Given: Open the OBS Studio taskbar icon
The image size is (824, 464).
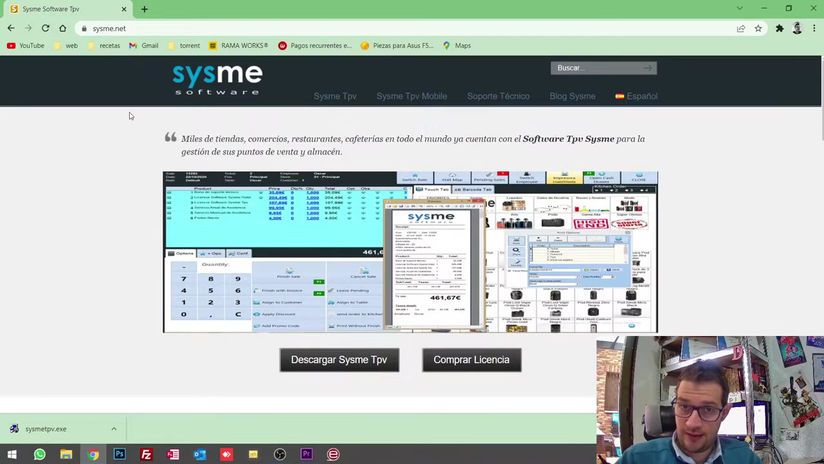Looking at the screenshot, I should point(280,454).
